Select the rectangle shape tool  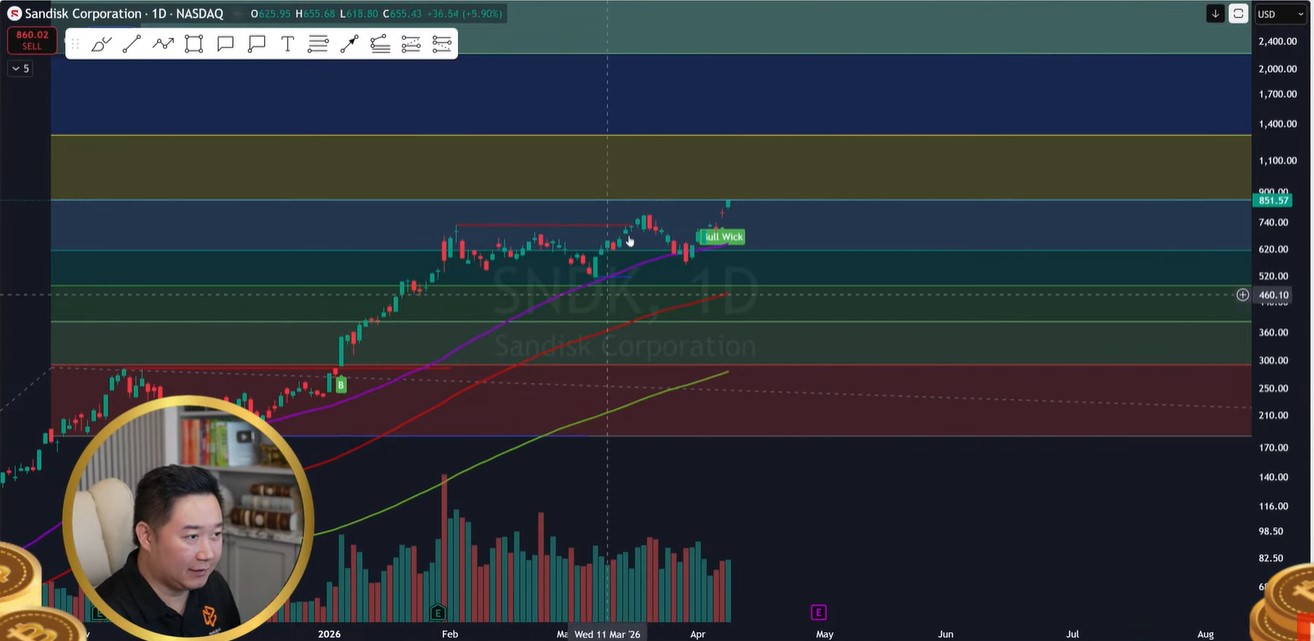(194, 44)
